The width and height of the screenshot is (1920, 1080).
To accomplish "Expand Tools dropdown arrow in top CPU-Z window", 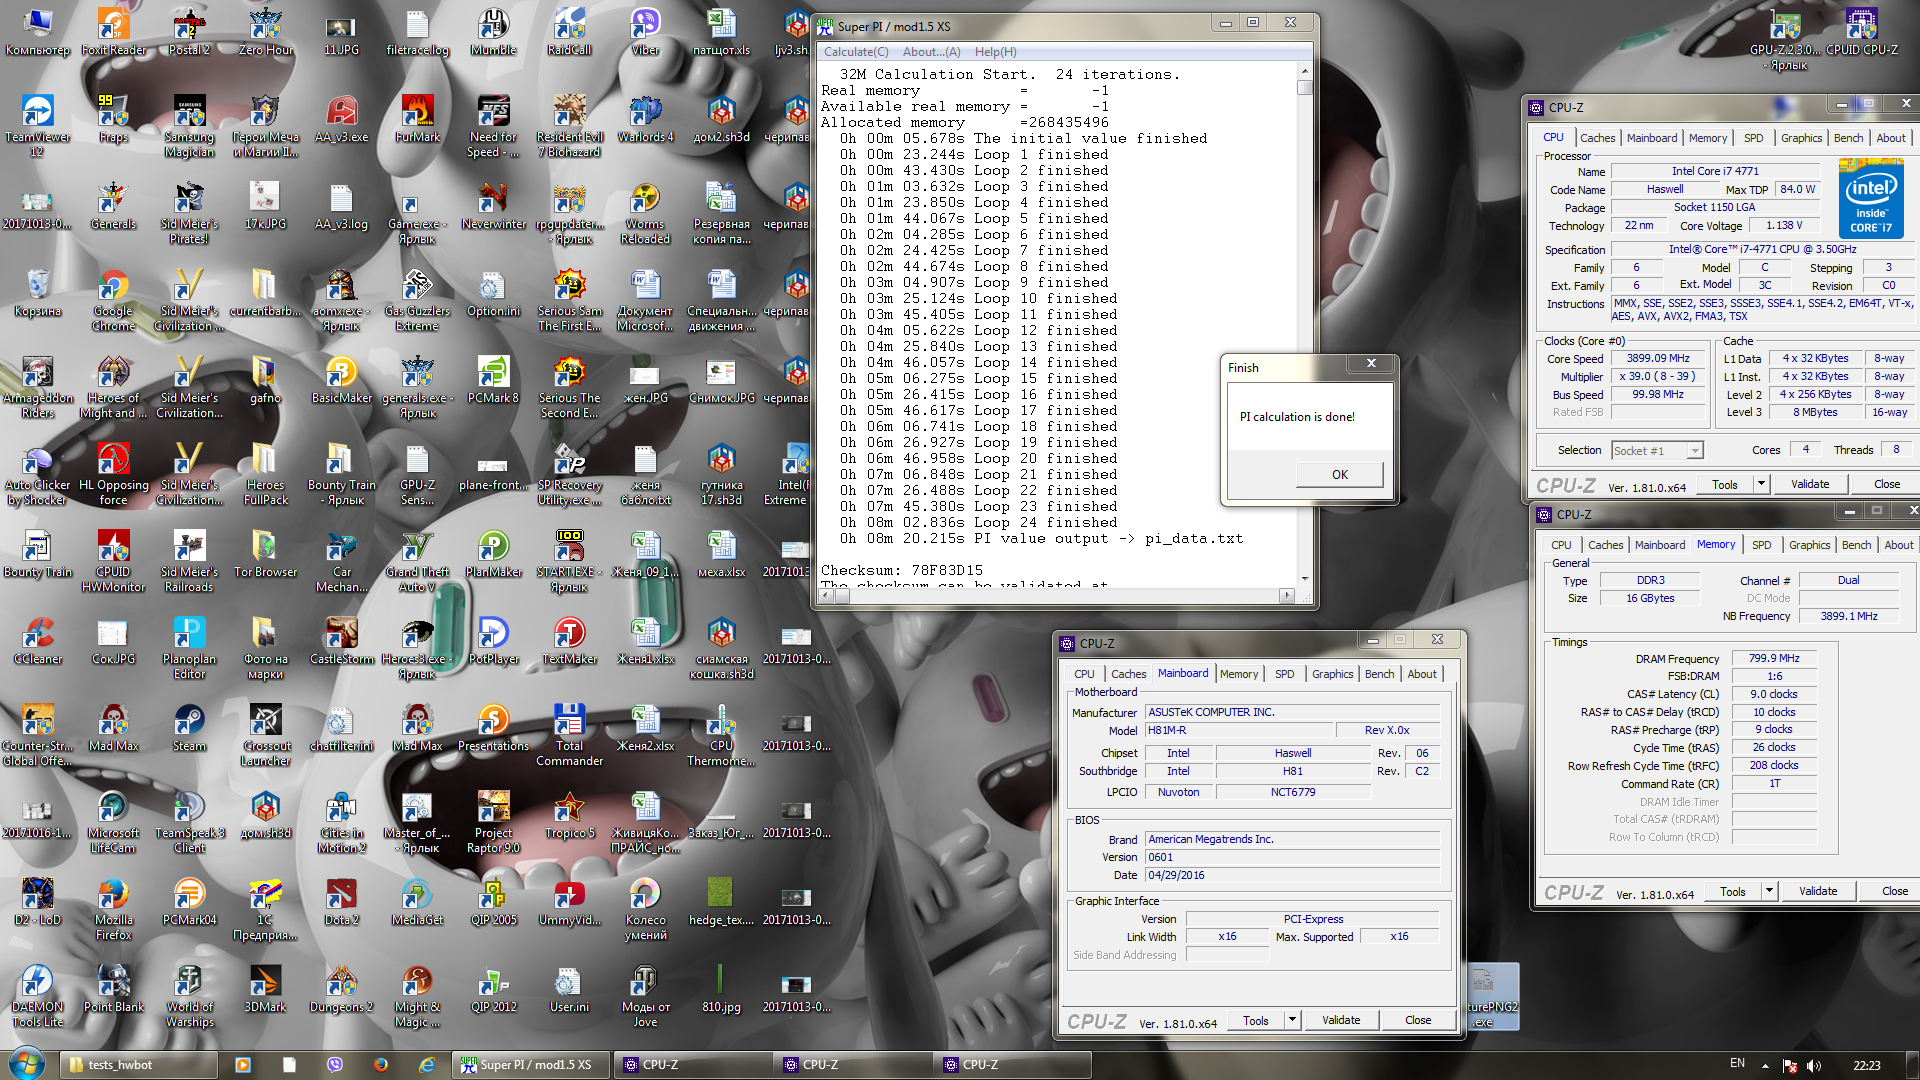I will 1760,485.
